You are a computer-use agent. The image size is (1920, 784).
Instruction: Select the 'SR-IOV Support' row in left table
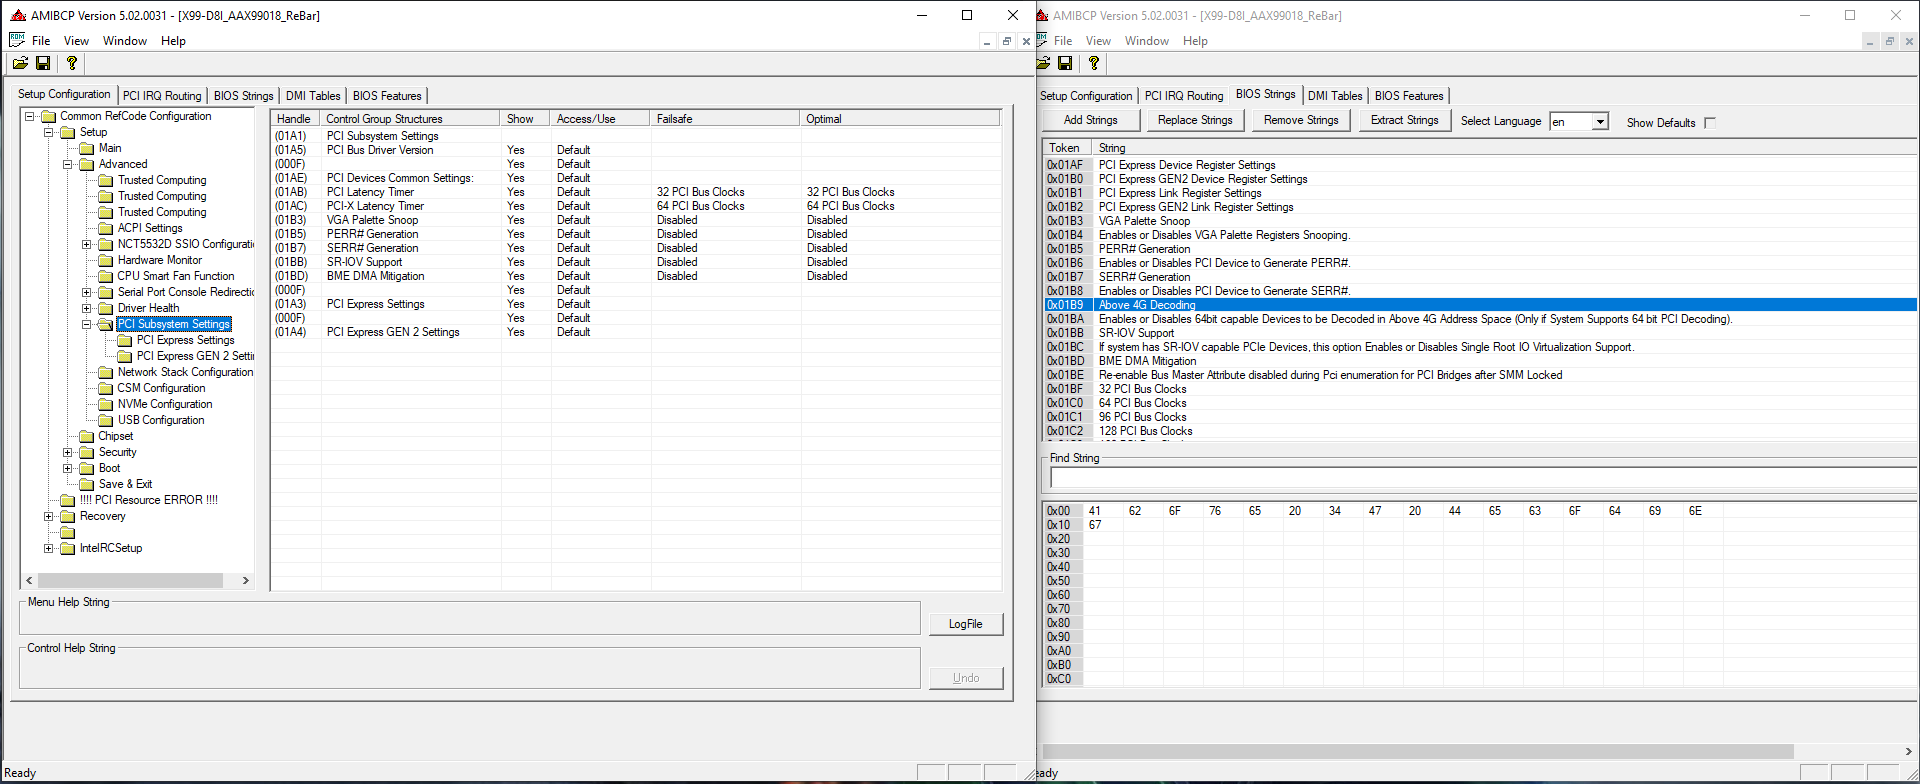(x=636, y=262)
